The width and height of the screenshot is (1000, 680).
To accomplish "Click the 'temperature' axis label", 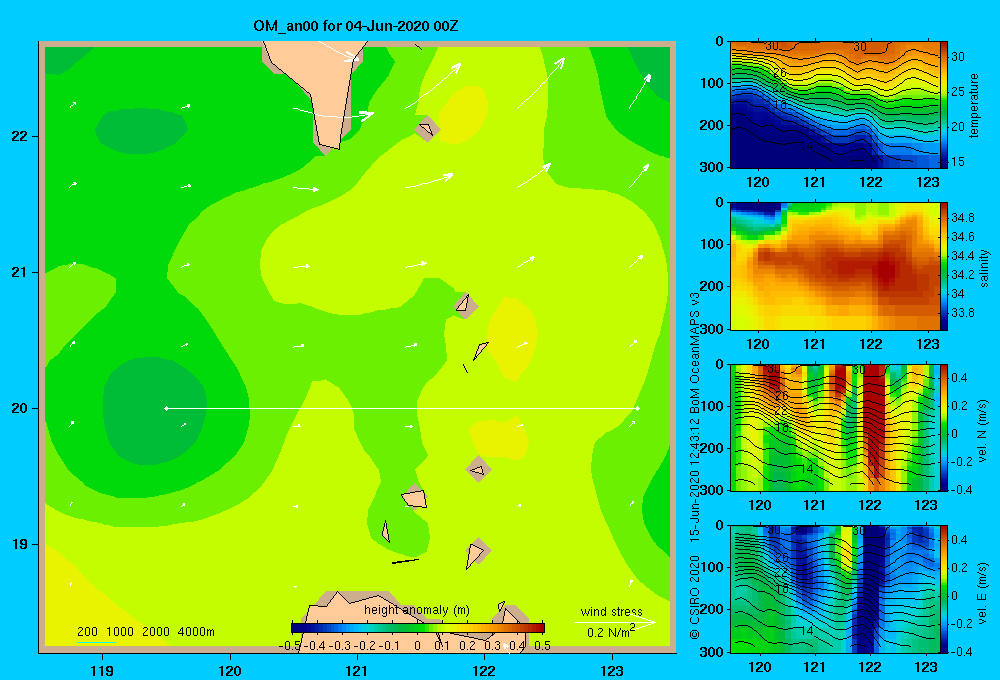I will click(974, 105).
